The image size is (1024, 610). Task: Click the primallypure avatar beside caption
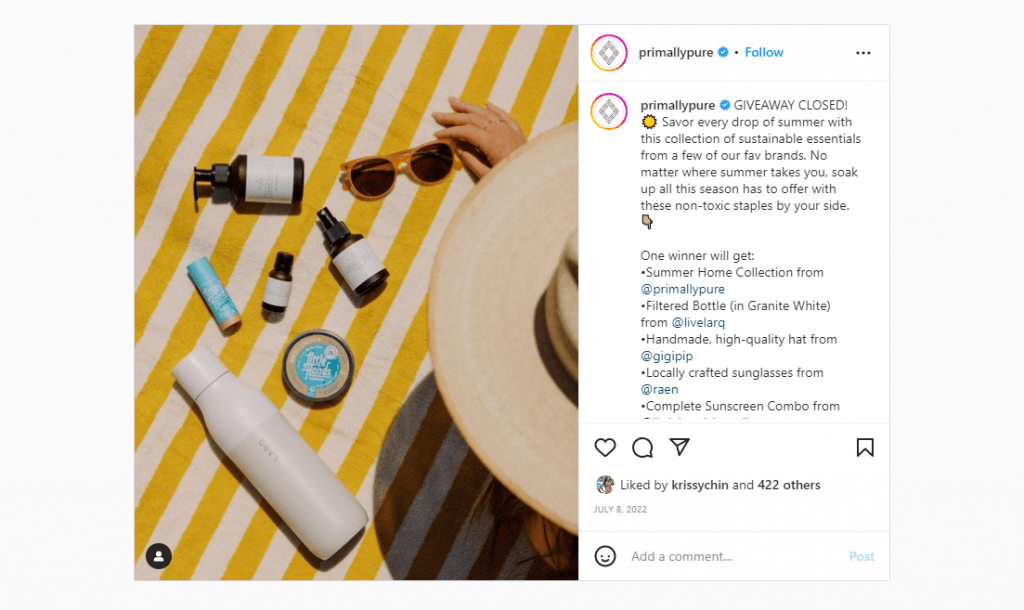609,111
